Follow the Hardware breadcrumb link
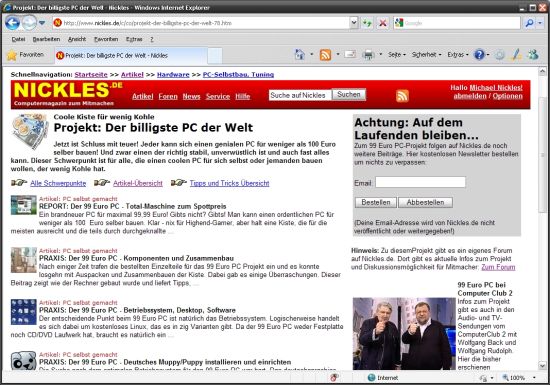The image size is (550, 385). tap(173, 74)
